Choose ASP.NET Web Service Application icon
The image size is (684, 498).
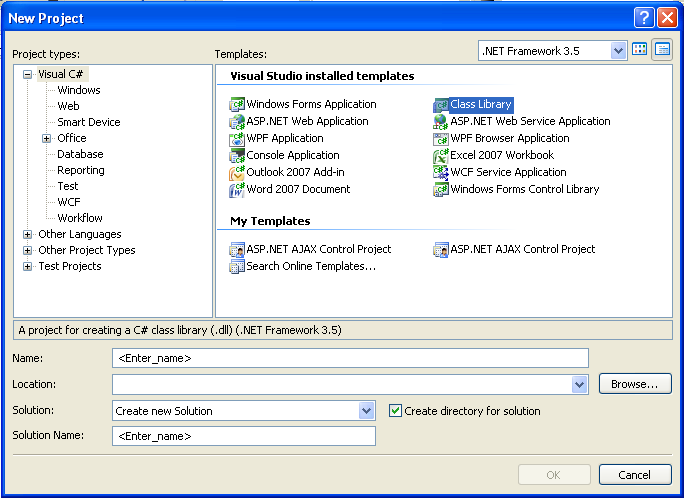coord(441,122)
